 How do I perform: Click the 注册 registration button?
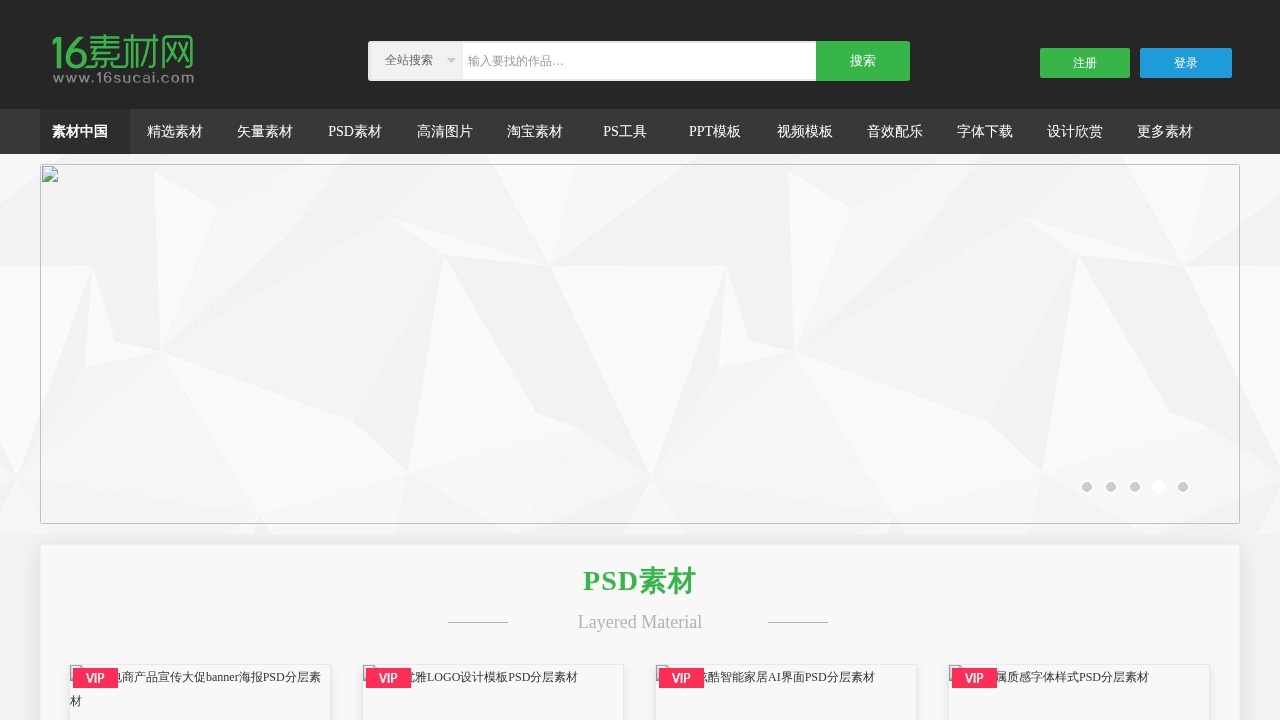pos(1084,62)
